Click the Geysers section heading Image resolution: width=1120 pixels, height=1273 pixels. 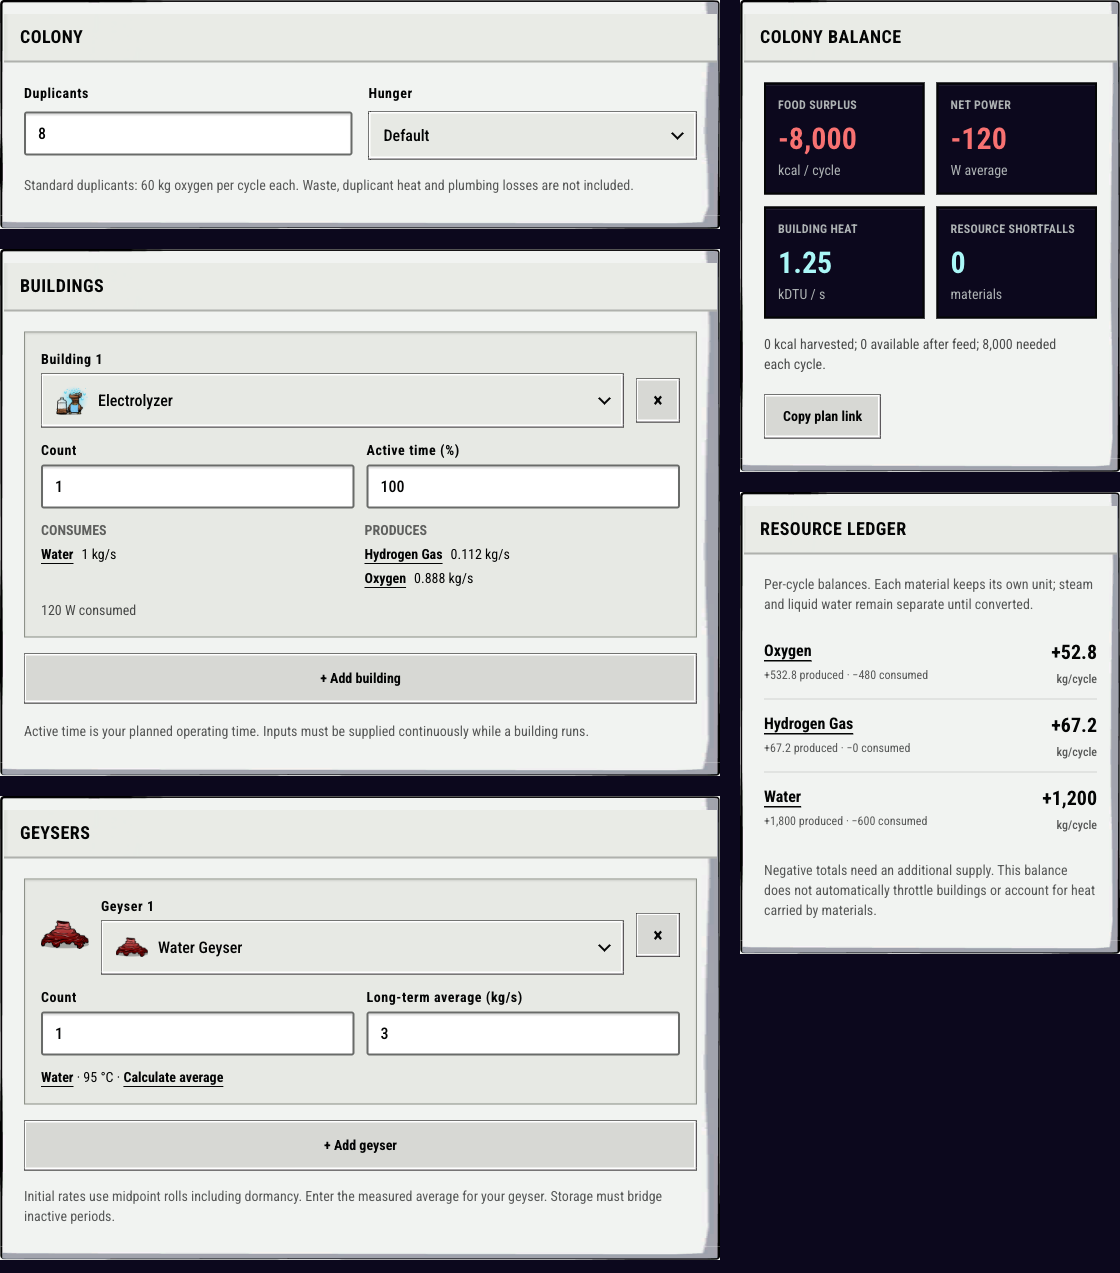55,833
